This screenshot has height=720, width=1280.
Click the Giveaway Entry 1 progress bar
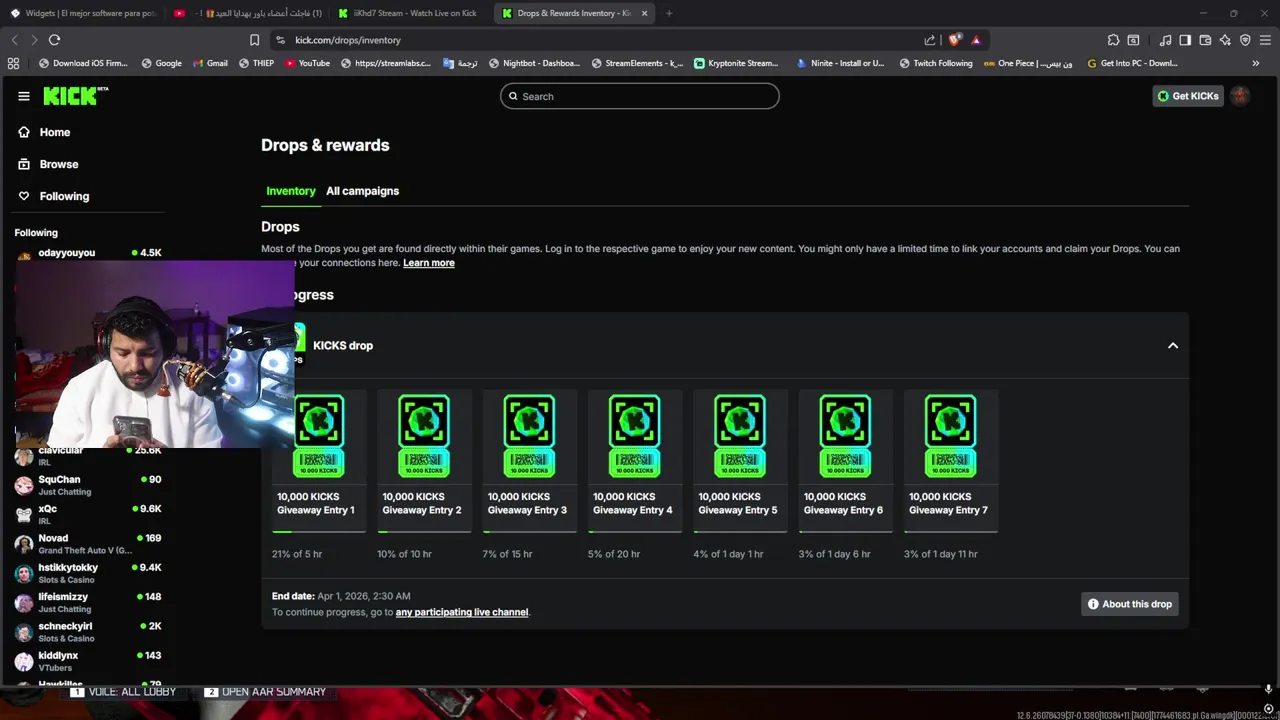[x=319, y=532]
